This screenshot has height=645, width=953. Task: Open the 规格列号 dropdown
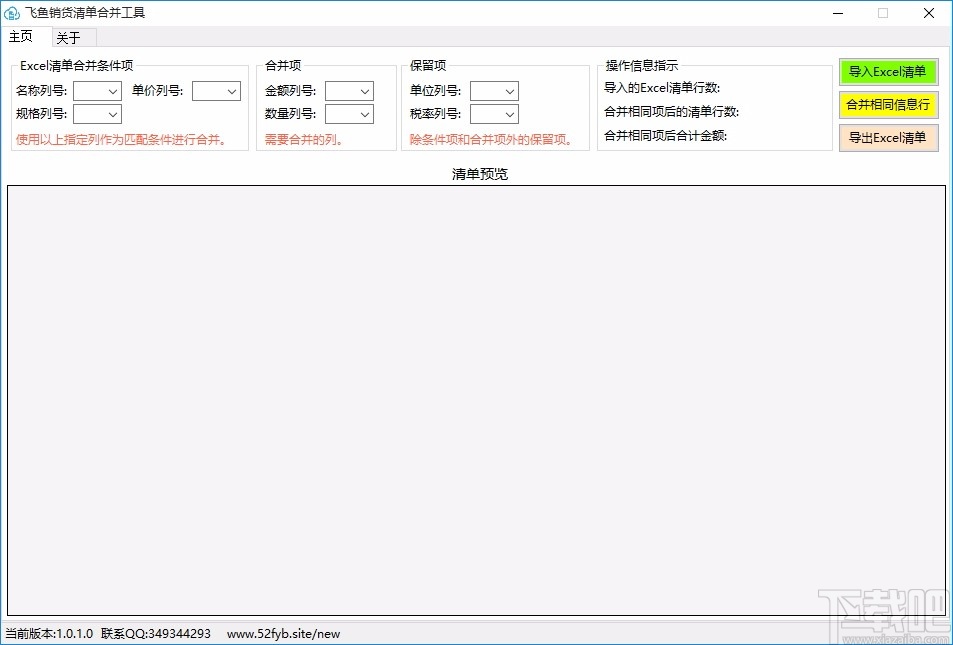[96, 113]
